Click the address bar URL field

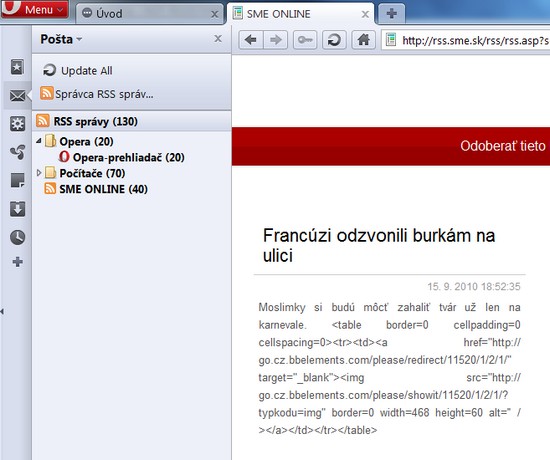[x=466, y=40]
